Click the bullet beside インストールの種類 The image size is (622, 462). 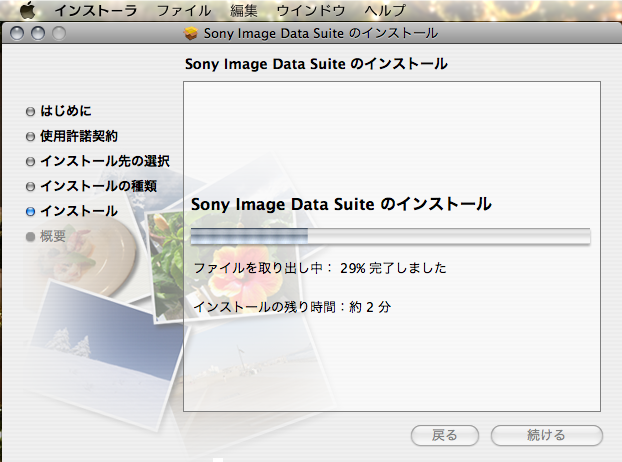(31, 187)
